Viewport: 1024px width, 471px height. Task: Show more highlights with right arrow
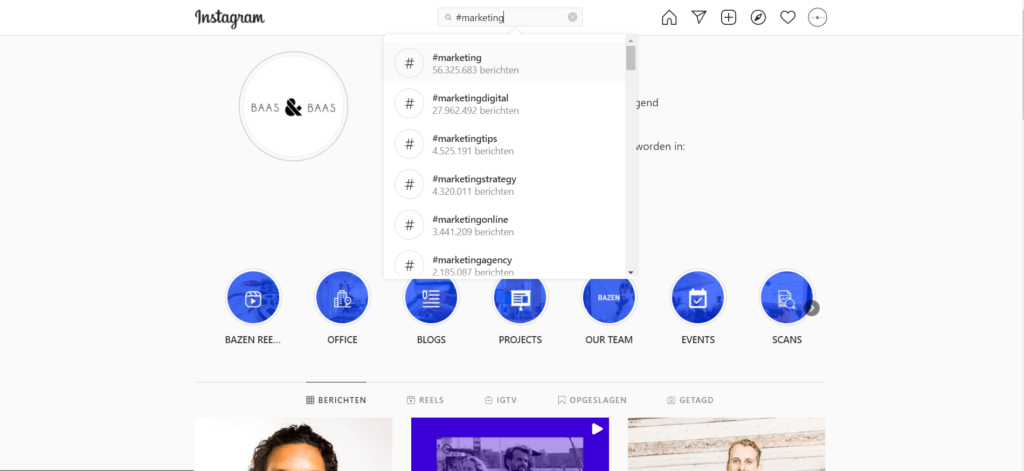812,308
